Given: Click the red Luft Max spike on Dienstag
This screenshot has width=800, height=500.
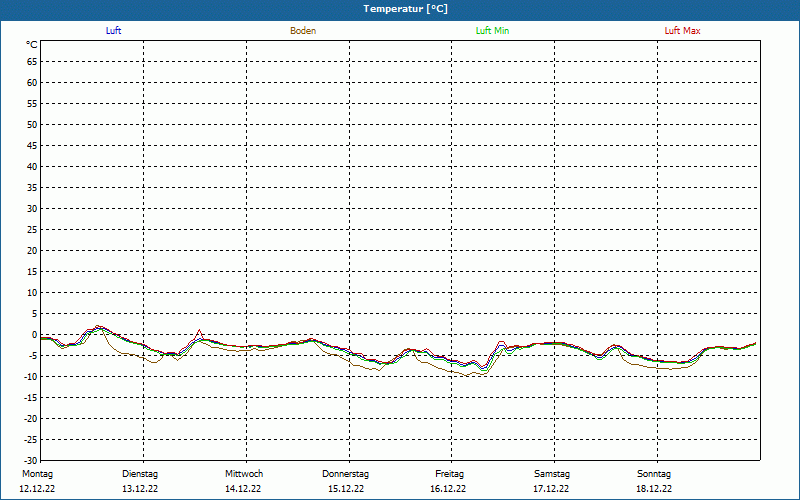Looking at the screenshot, I should click(x=199, y=333).
